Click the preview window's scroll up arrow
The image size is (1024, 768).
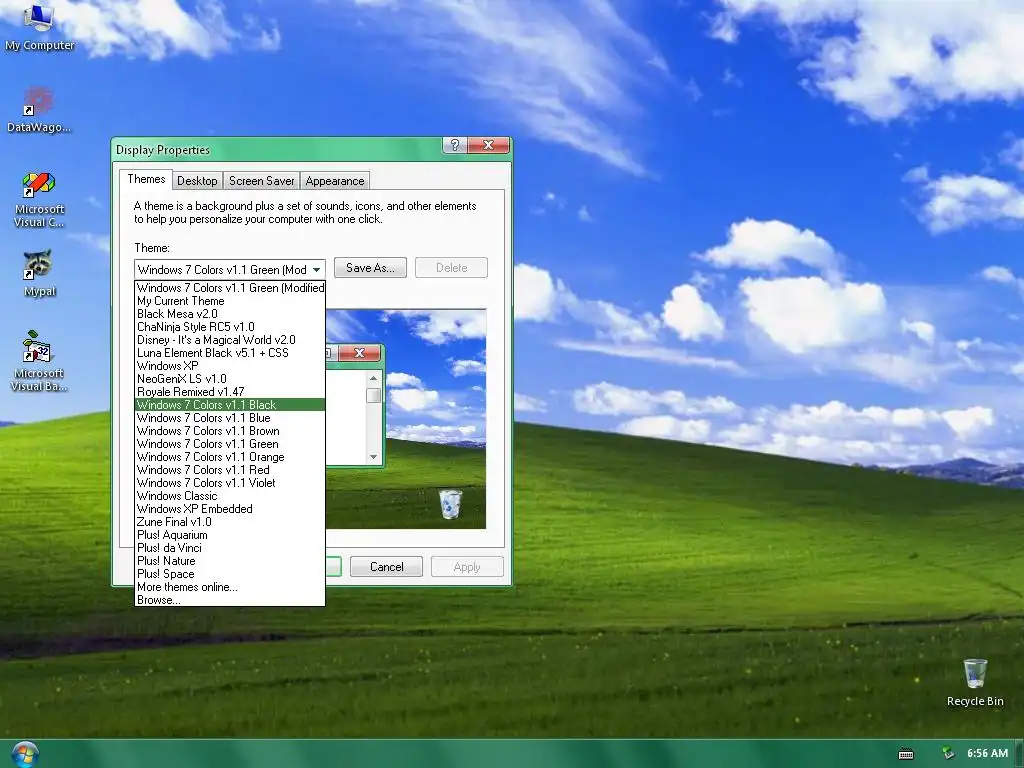point(374,378)
